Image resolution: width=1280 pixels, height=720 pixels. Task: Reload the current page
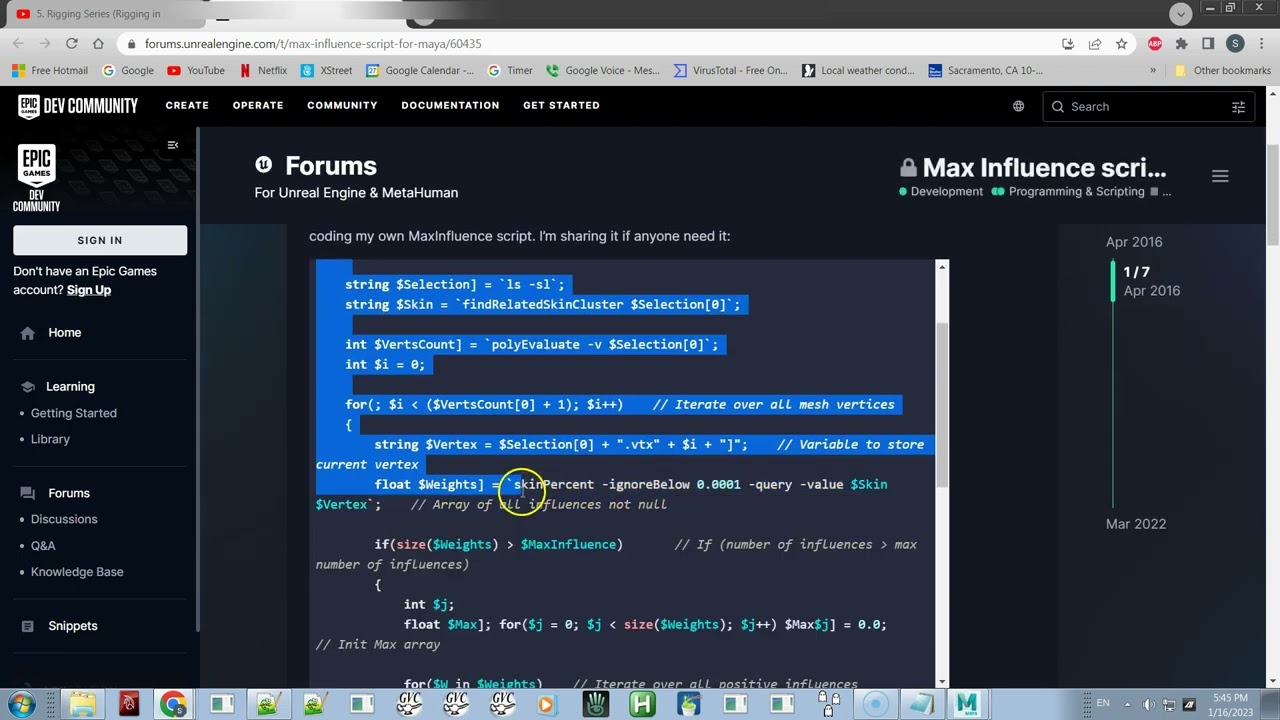71,44
